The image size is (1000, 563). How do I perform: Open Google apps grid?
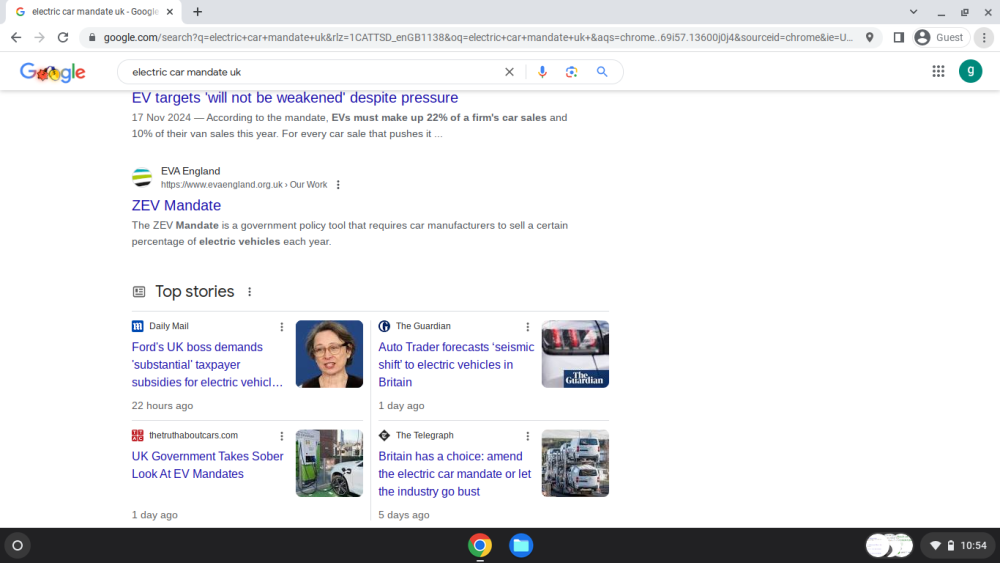[x=938, y=71]
